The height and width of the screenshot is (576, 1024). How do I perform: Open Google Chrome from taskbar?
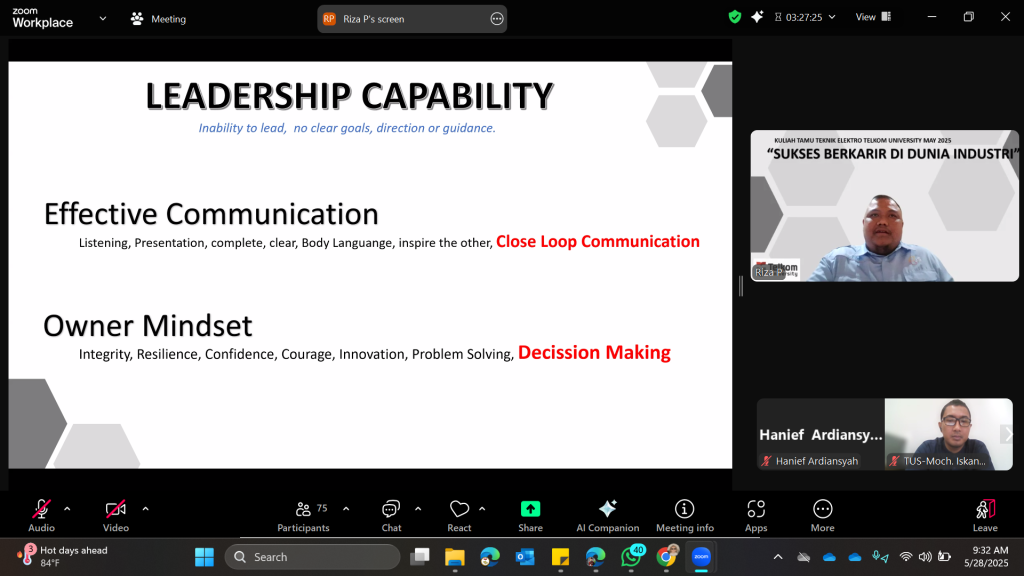pos(666,557)
